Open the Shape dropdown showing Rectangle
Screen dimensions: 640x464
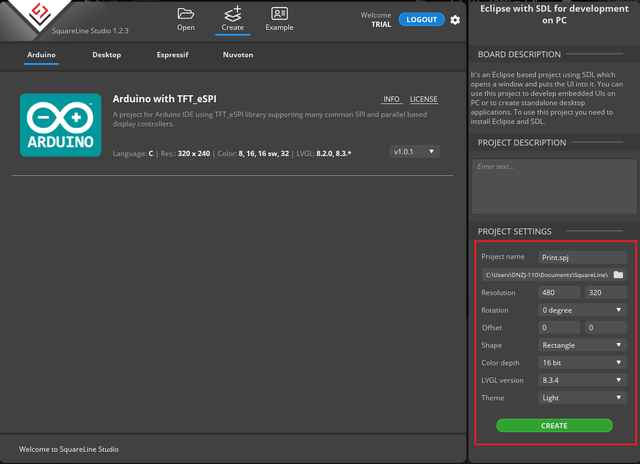point(582,345)
